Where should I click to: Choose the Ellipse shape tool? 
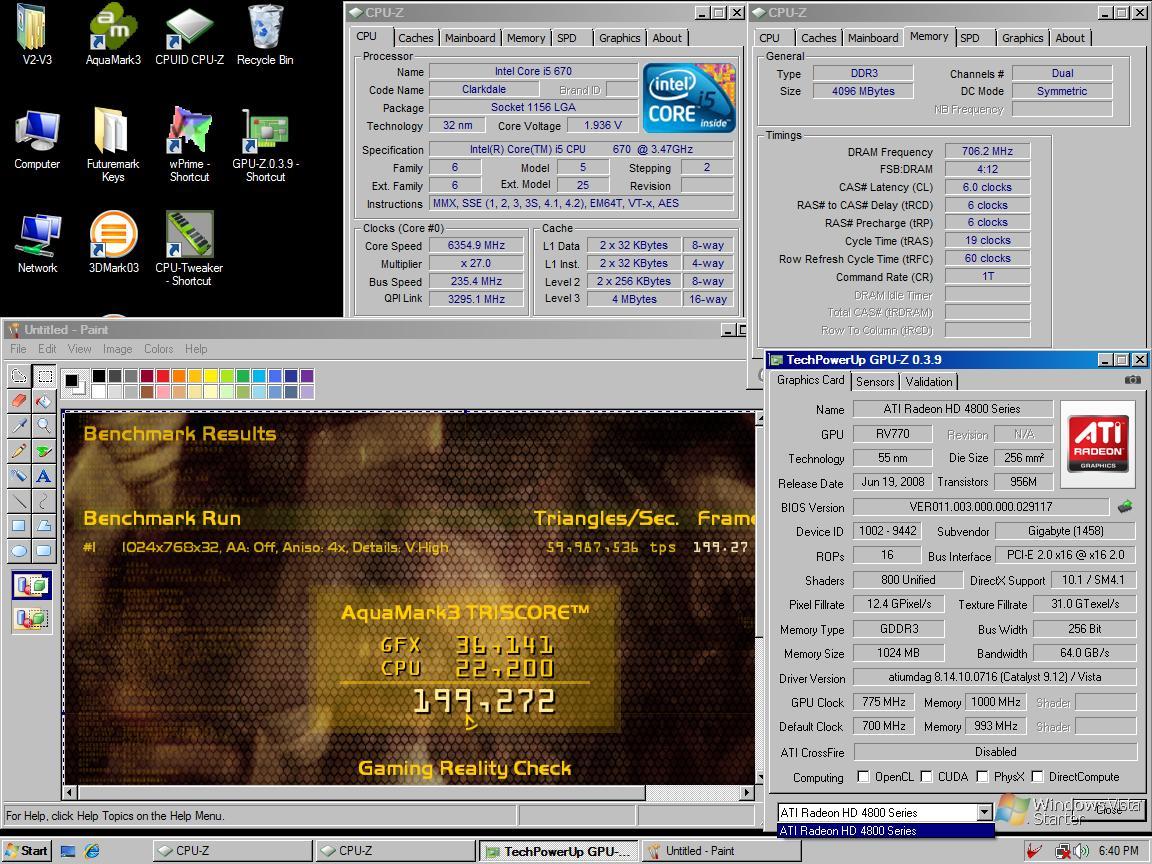pyautogui.click(x=19, y=550)
